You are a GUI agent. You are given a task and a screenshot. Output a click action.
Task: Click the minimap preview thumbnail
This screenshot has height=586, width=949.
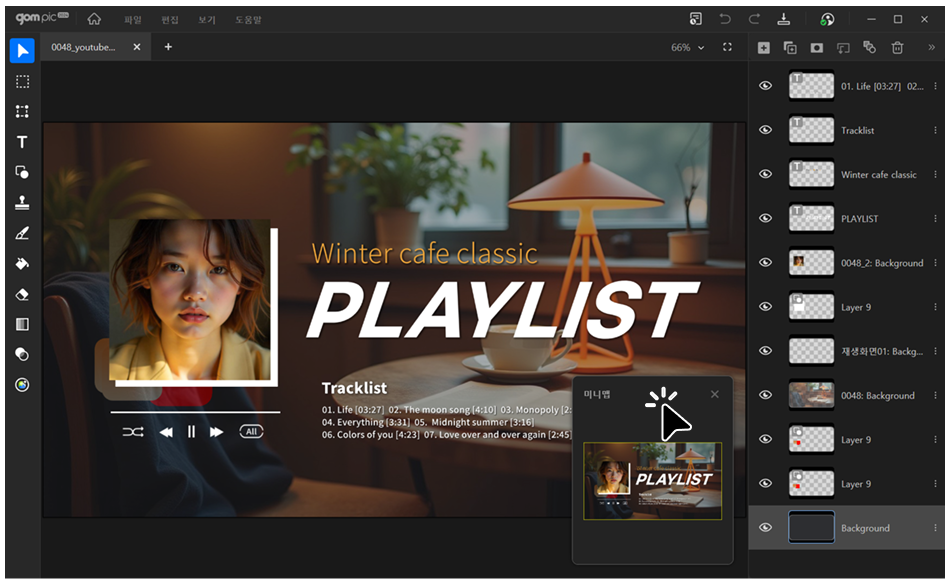[x=652, y=481]
